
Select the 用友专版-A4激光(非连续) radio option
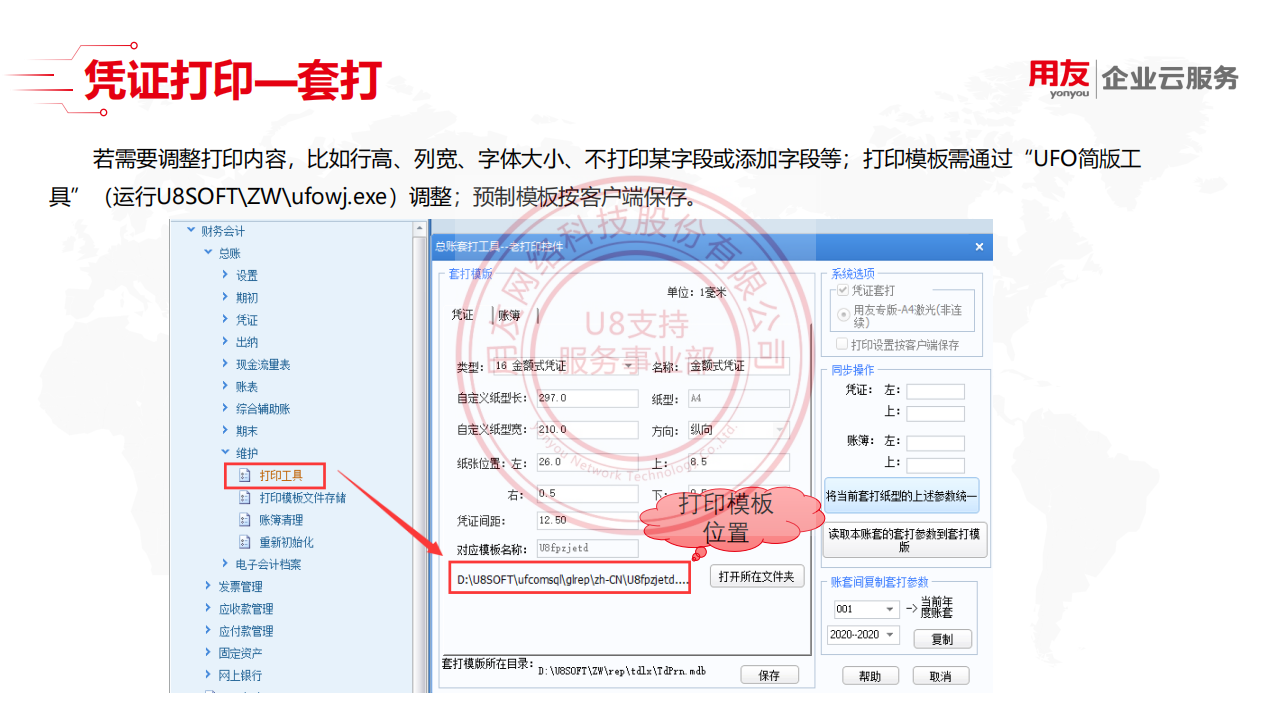[845, 314]
